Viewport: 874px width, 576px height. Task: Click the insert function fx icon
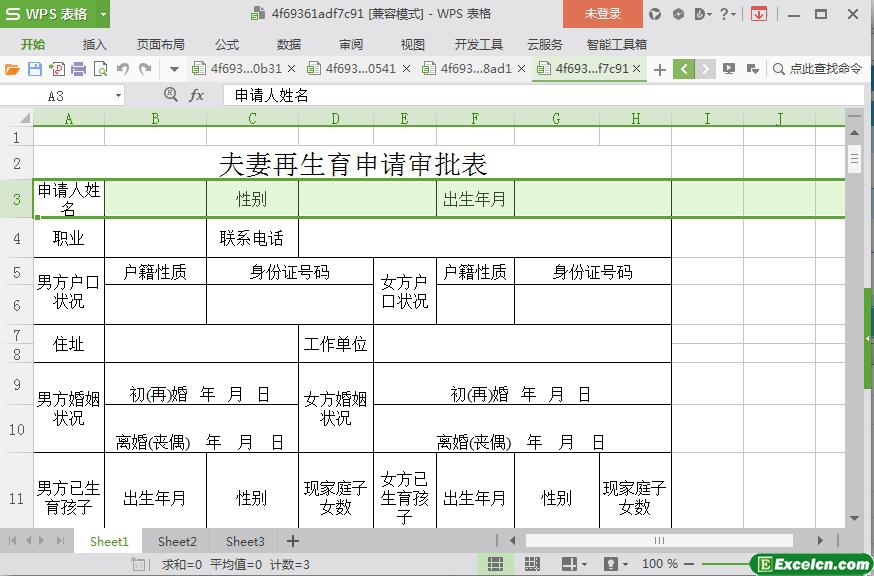(197, 95)
